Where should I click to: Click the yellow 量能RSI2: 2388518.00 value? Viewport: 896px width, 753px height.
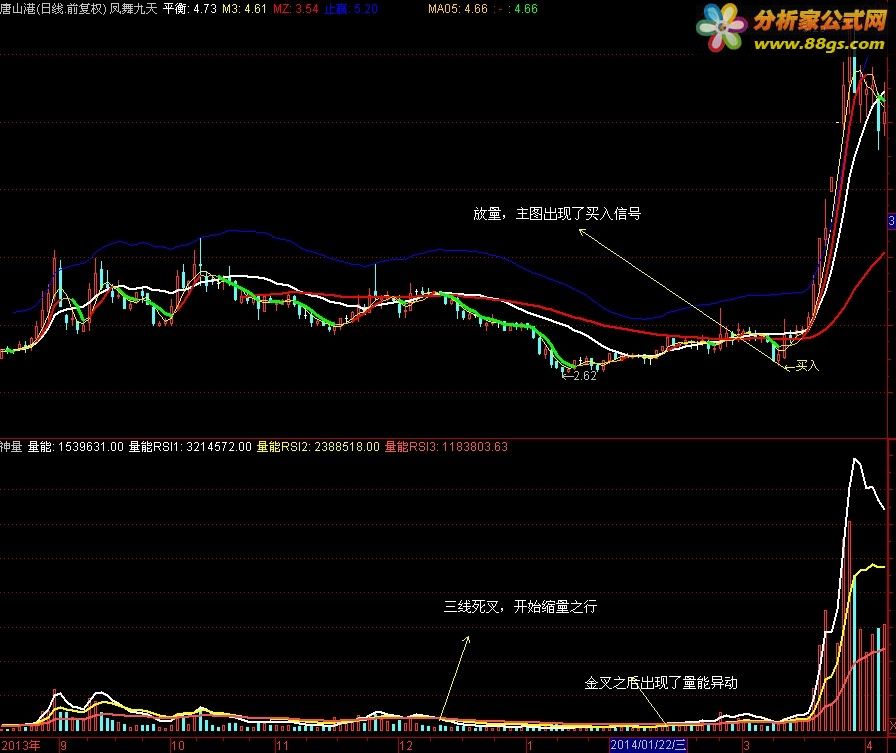318,447
